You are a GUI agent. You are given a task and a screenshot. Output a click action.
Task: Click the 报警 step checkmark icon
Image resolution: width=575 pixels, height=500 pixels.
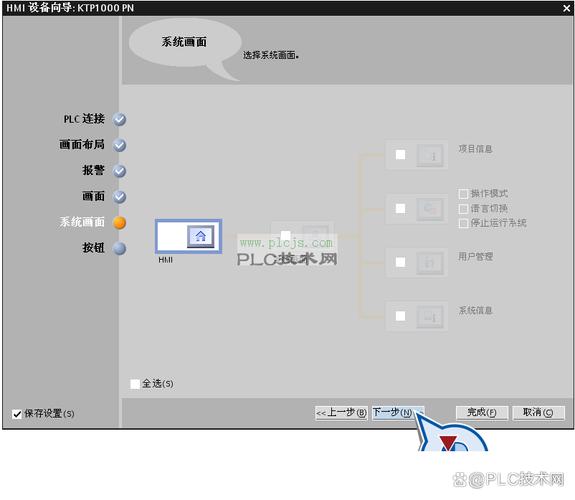click(120, 171)
